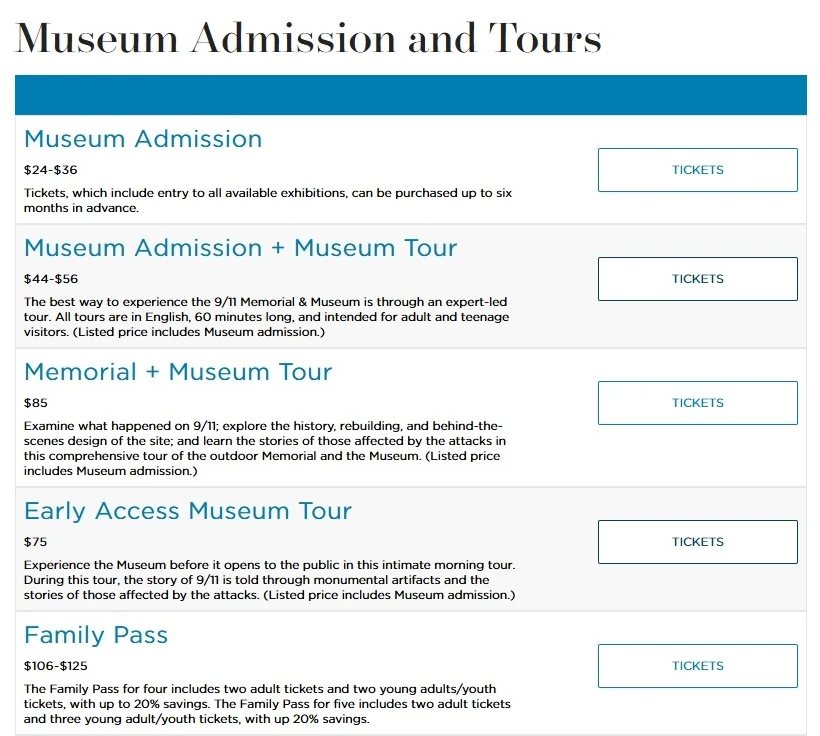Open the Memorial + Museum Tour link
820x736 pixels.
[177, 372]
